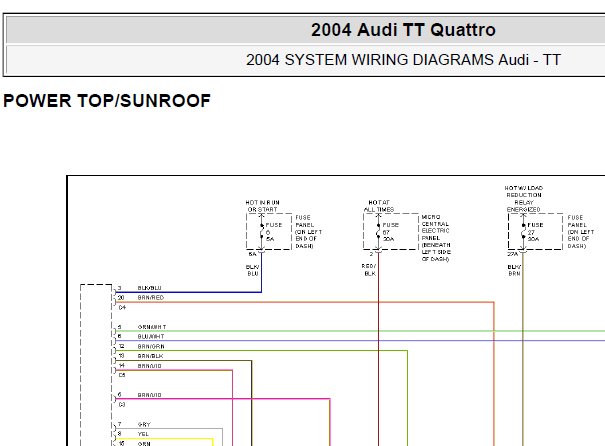This screenshot has height=446, width=605.
Task: Click the "HOT AT ALL TIMES" label
Action: point(379,206)
